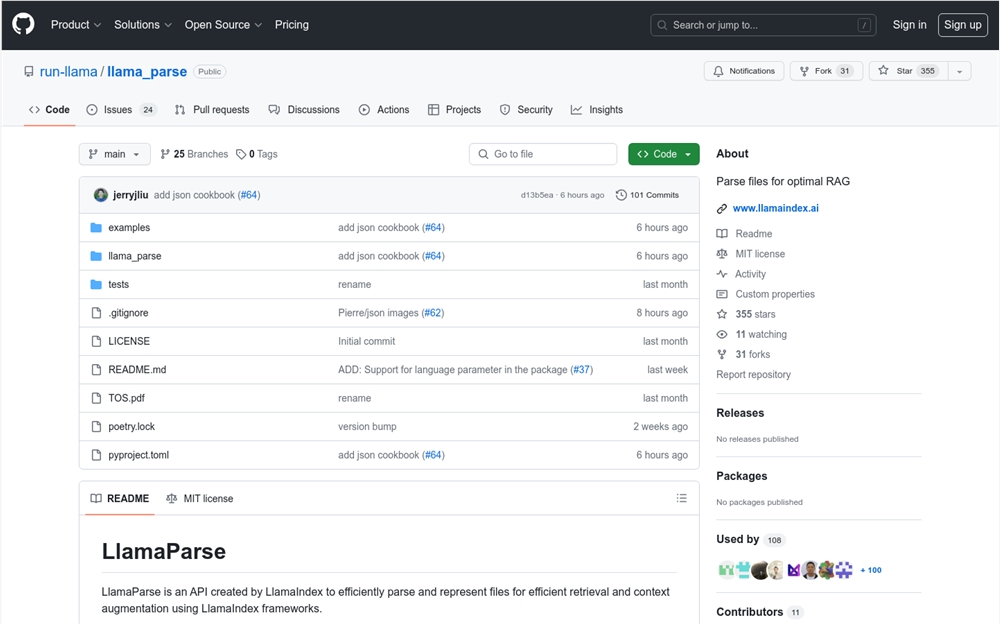Open the TOS.pdf file
1000x624 pixels.
(x=126, y=397)
